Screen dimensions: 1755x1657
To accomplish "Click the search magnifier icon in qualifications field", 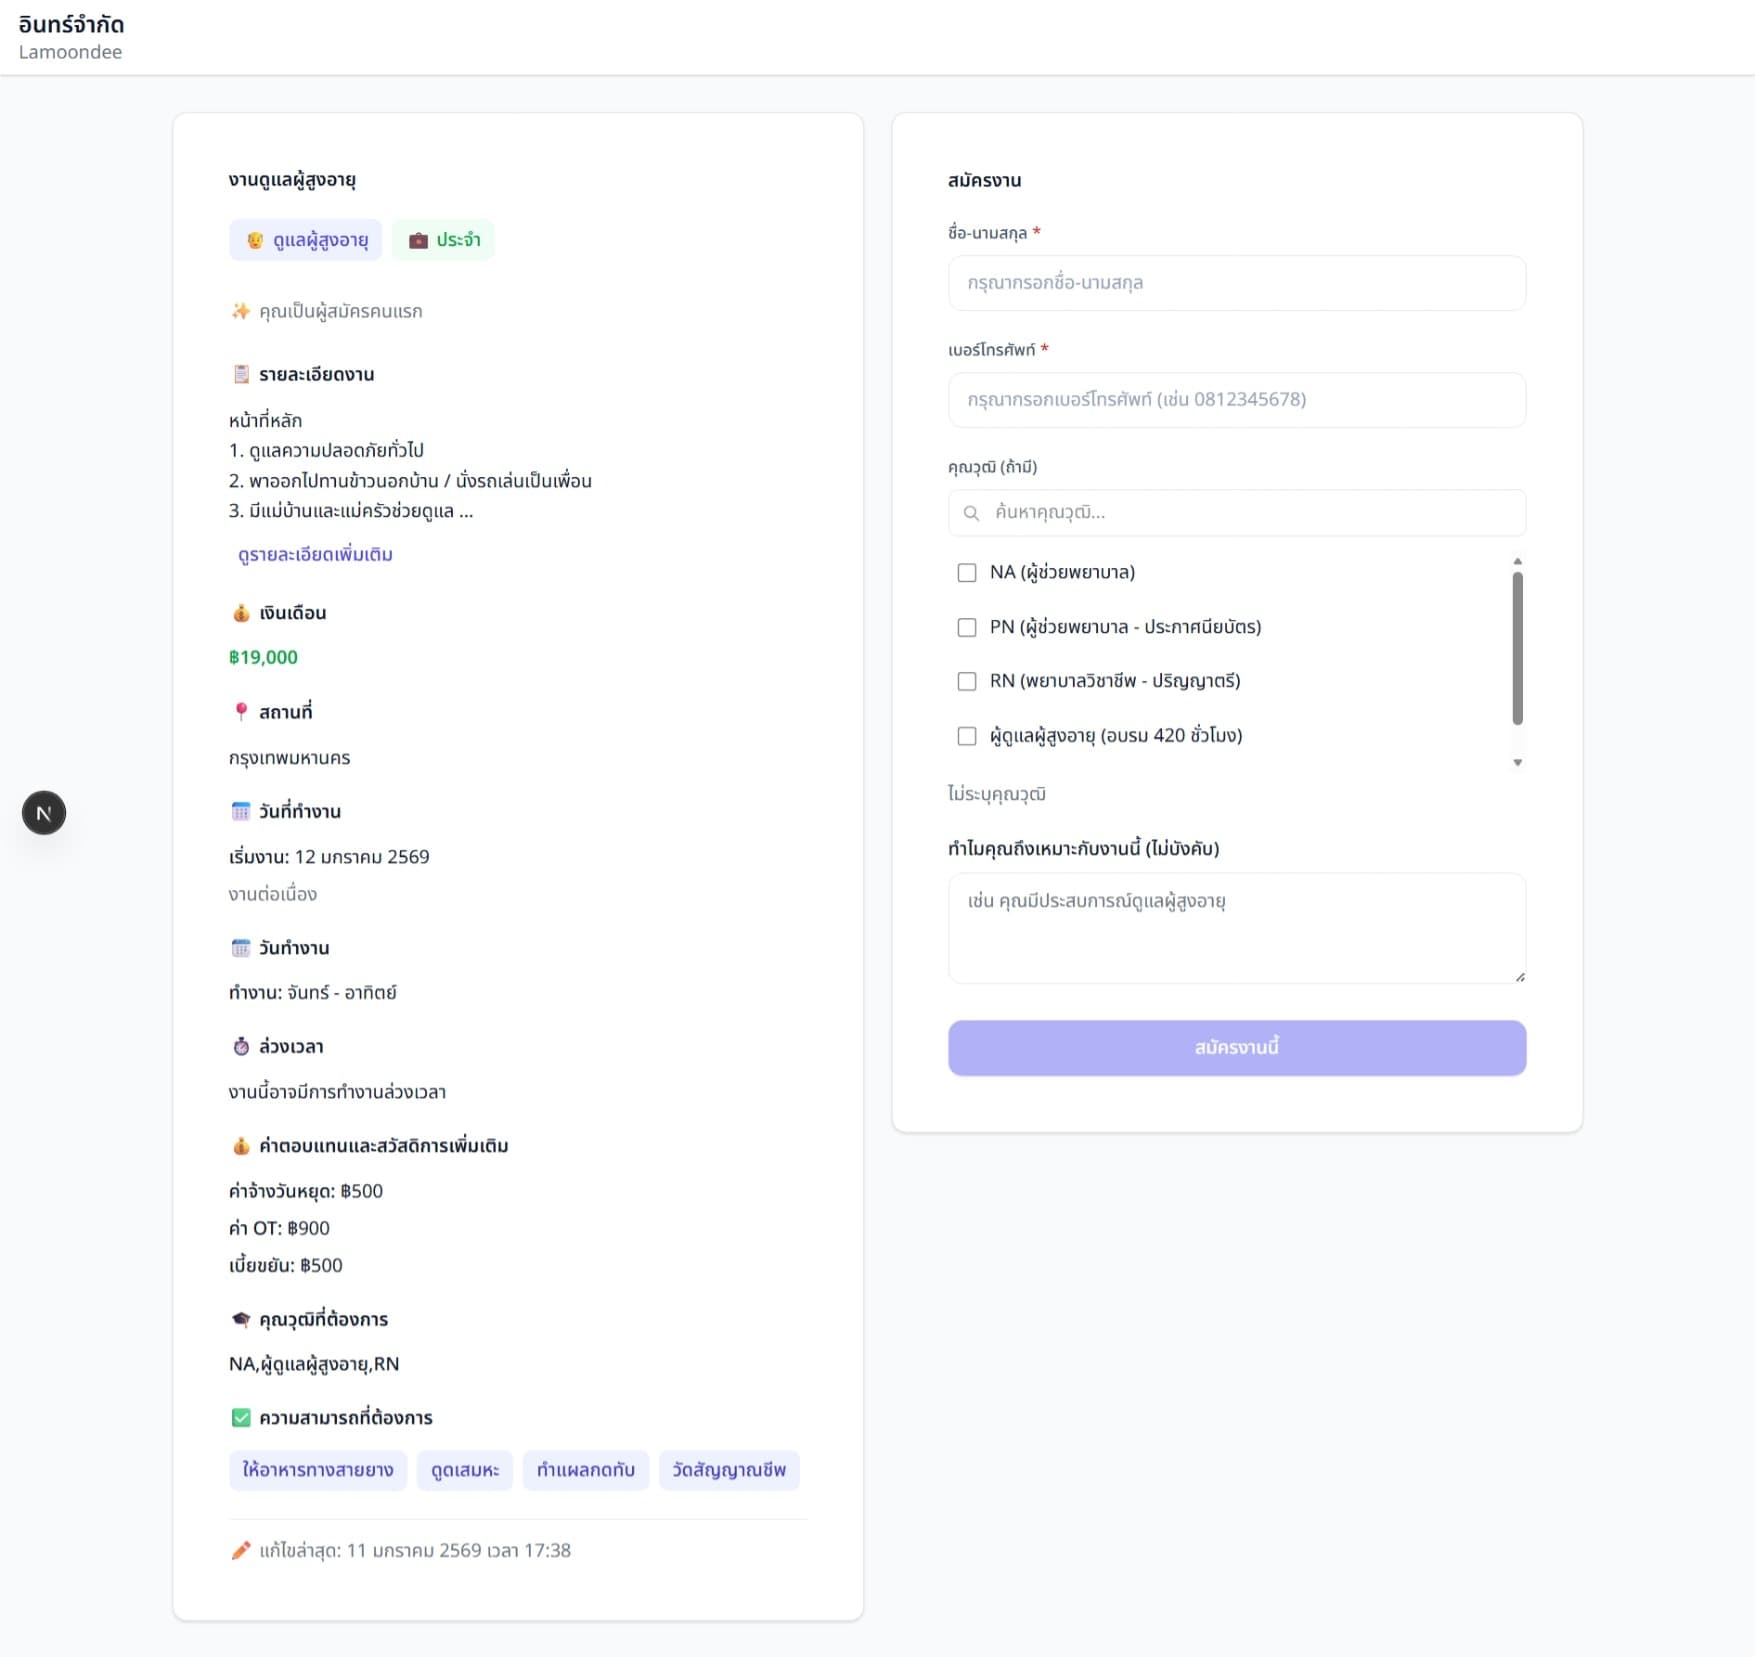I will coord(970,513).
